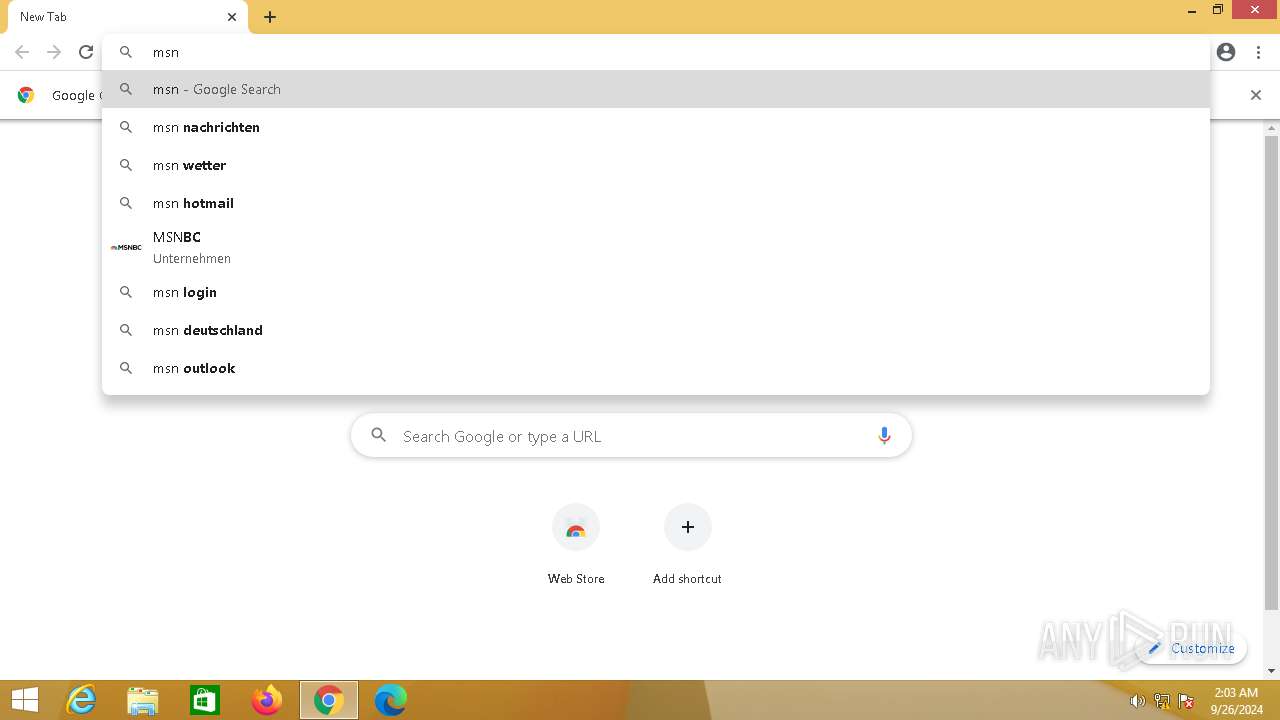Open a new tab with the plus button
The width and height of the screenshot is (1280, 720).
click(270, 17)
